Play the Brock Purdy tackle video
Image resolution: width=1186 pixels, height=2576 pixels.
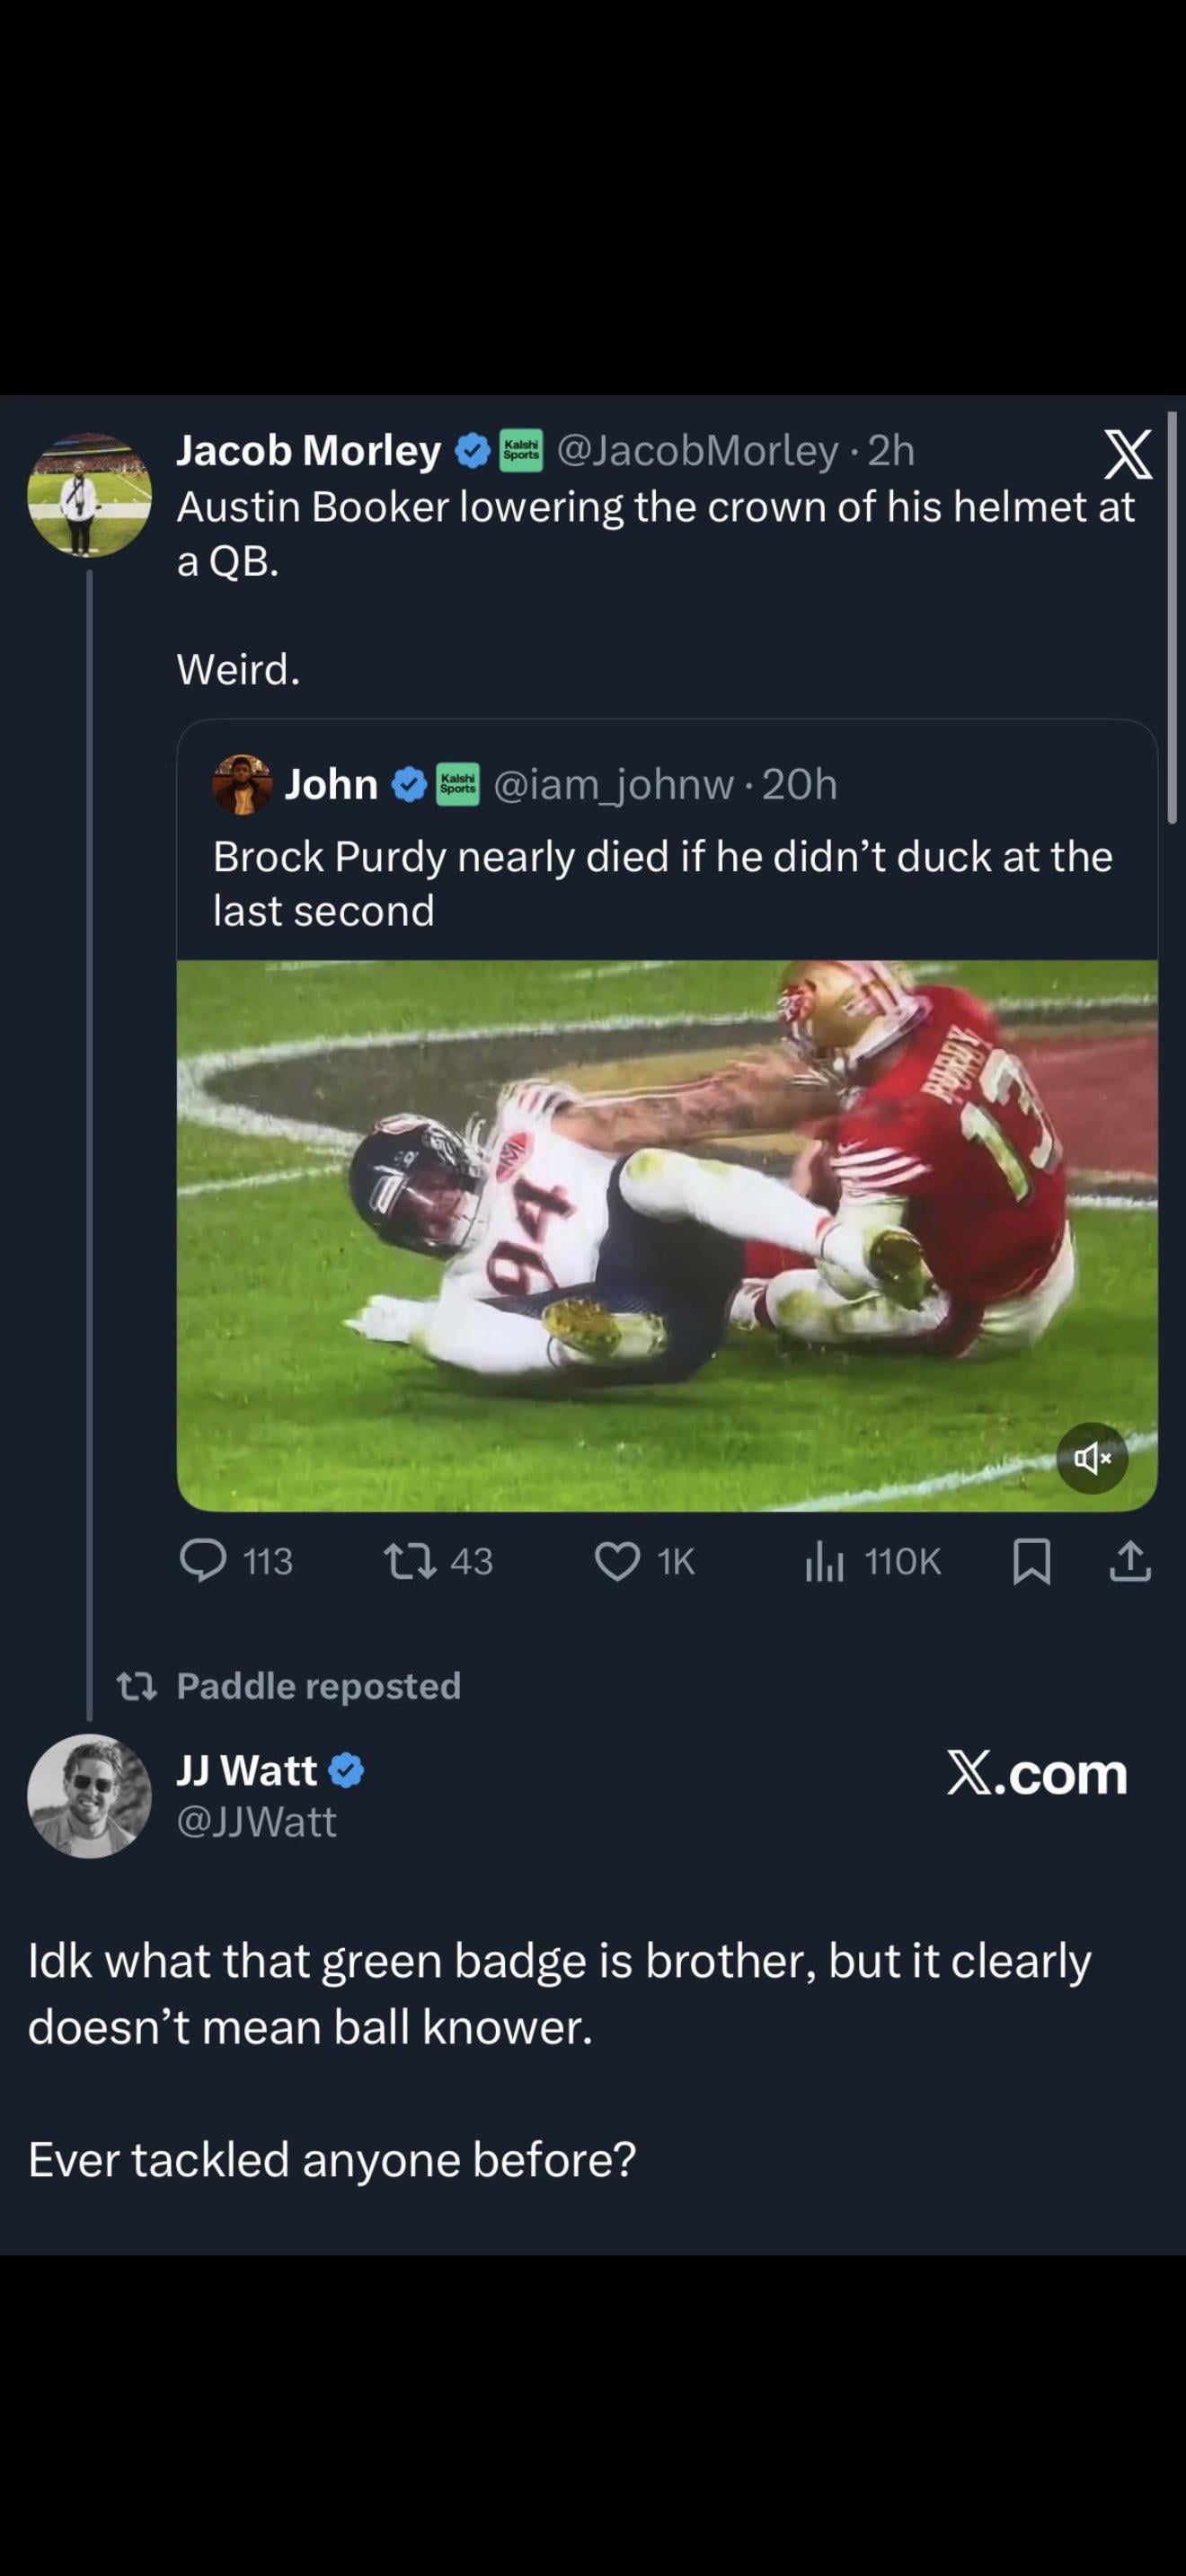point(667,1235)
